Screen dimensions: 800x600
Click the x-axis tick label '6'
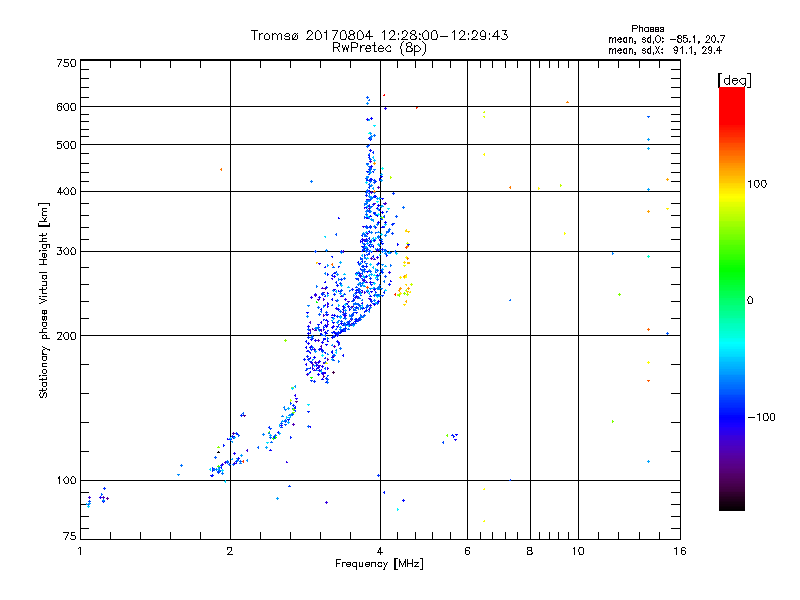[467, 551]
